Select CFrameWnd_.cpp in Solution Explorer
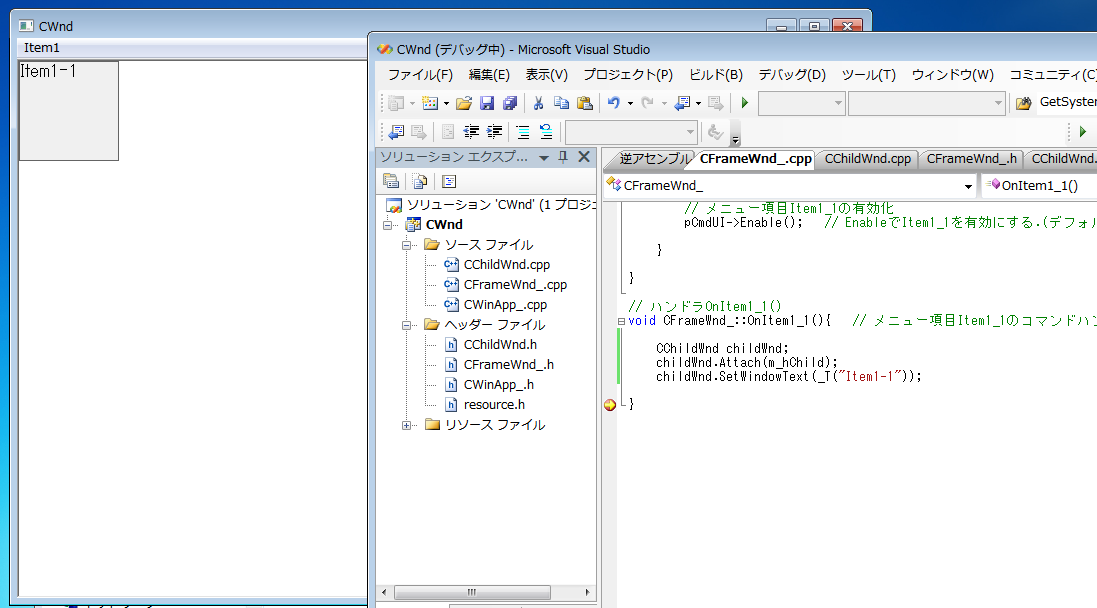 click(x=515, y=285)
